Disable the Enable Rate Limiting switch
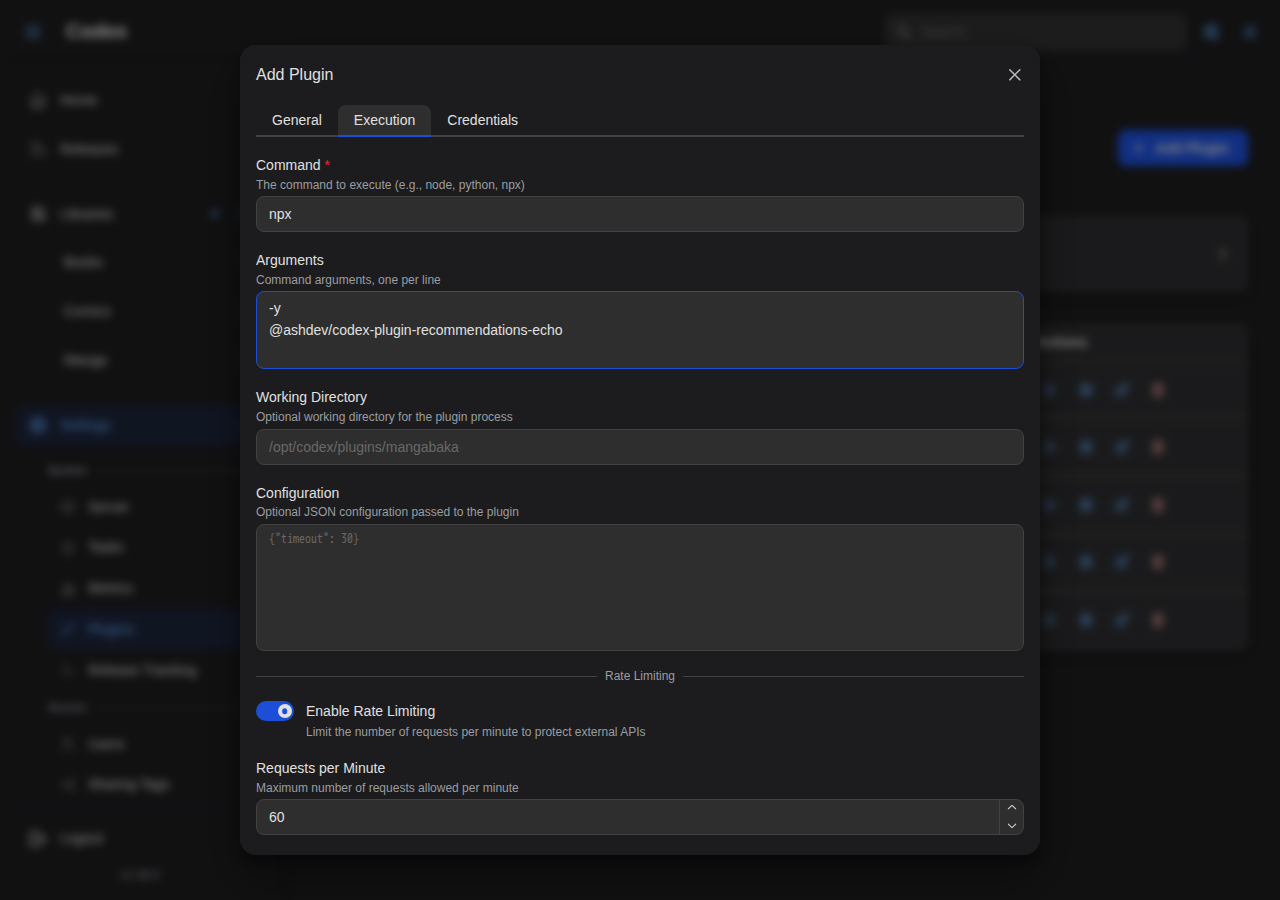The image size is (1280, 900). pos(275,711)
